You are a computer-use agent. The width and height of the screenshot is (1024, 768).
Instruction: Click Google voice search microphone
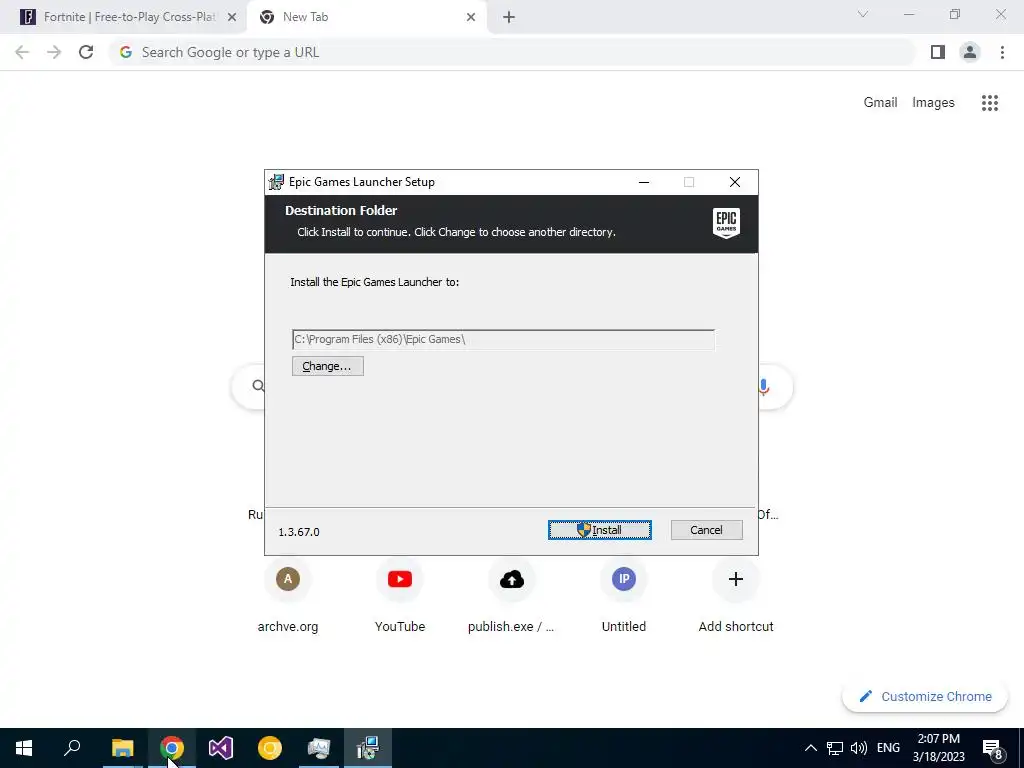click(x=763, y=387)
